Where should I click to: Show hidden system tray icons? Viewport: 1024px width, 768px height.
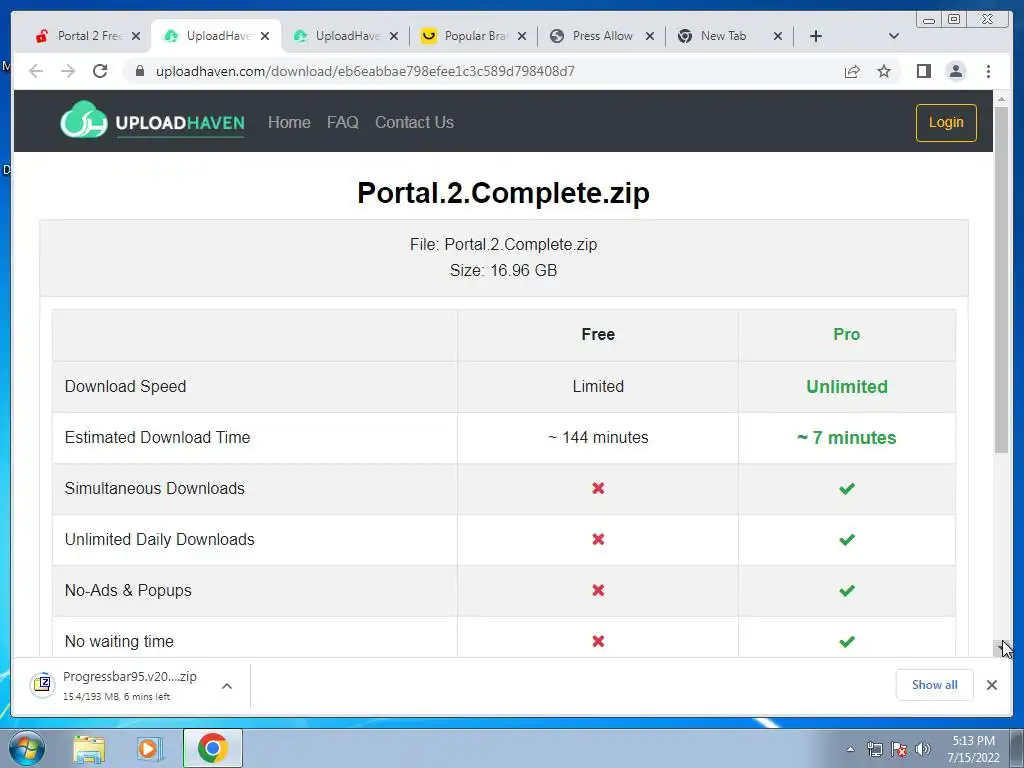click(x=850, y=749)
